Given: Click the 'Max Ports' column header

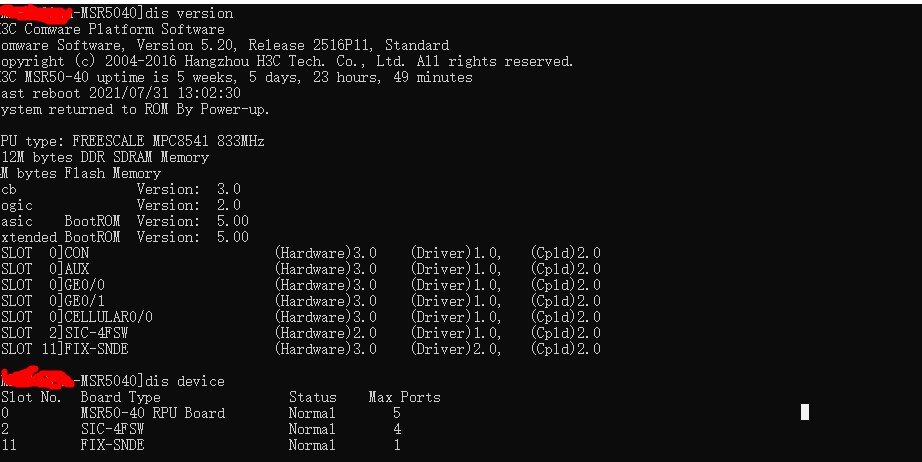Looking at the screenshot, I should click(x=404, y=397).
